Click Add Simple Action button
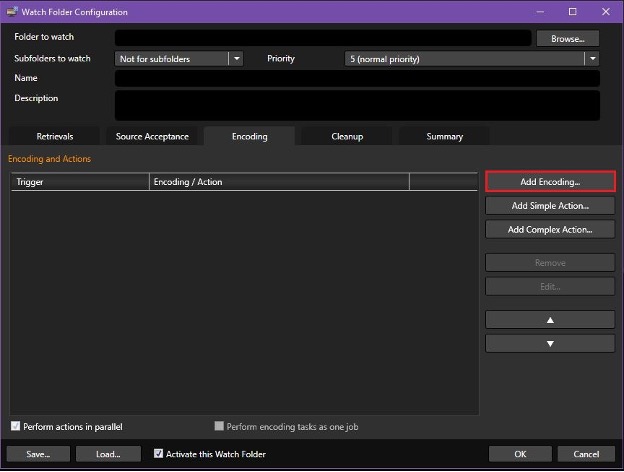Viewport: 624px width, 472px height. click(x=550, y=206)
